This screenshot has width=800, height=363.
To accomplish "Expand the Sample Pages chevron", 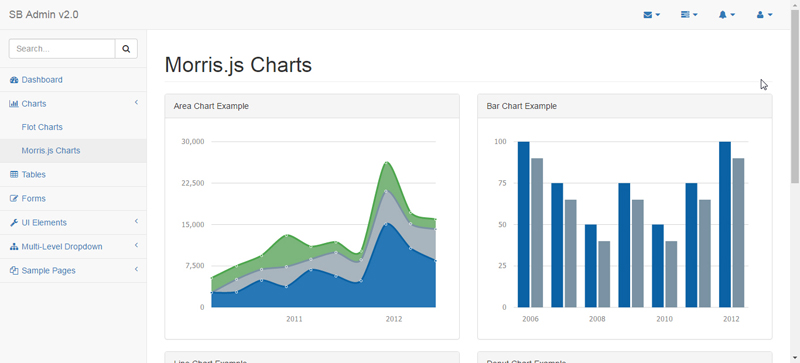I will [136, 269].
